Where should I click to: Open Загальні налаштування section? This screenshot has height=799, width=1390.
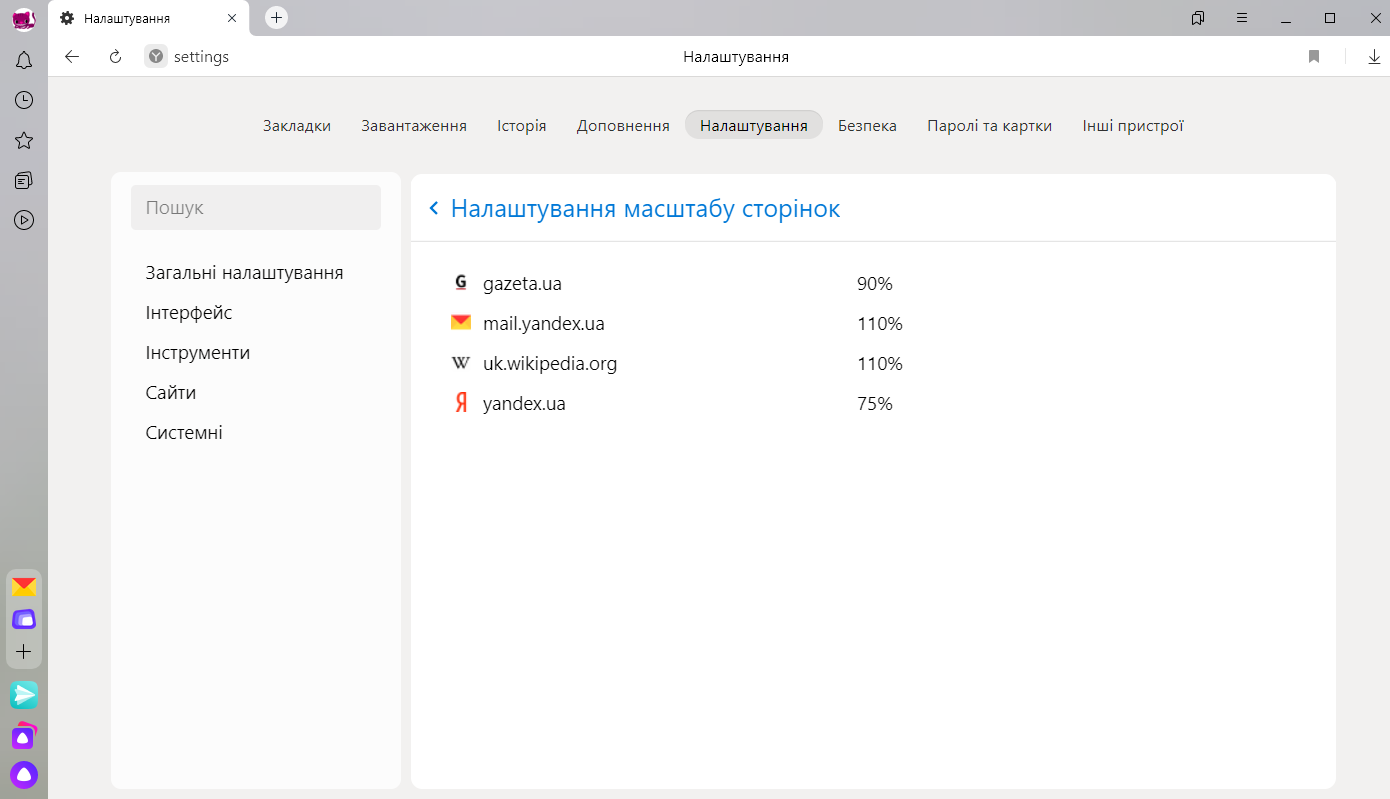point(244,272)
